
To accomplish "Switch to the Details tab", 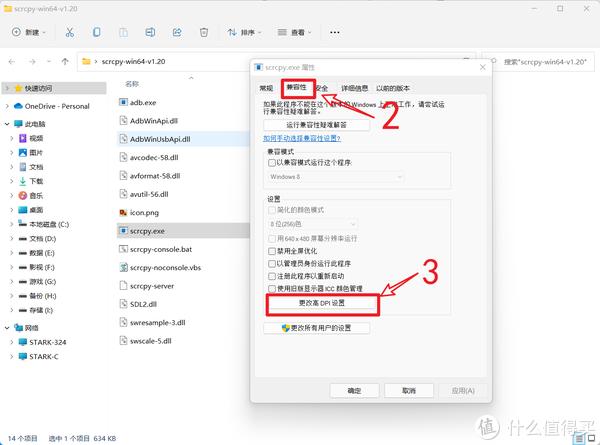I will pyautogui.click(x=354, y=88).
